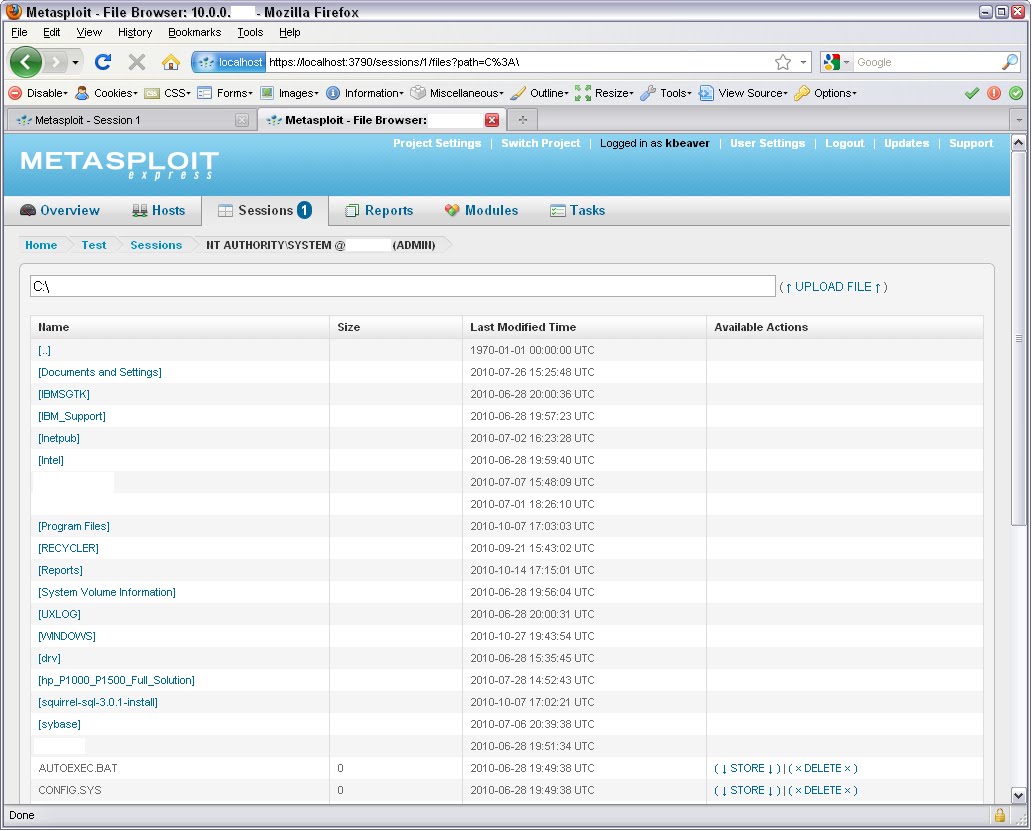Image resolution: width=1032 pixels, height=831 pixels.
Task: Click the Support link
Action: click(971, 143)
